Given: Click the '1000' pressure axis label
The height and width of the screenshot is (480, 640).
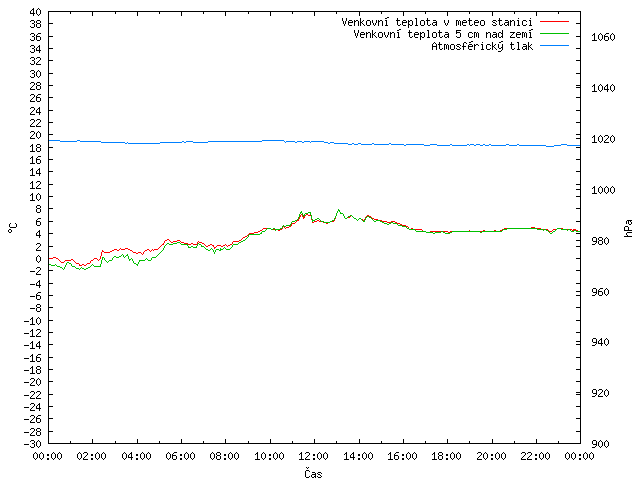Looking at the screenshot, I should tap(603, 190).
